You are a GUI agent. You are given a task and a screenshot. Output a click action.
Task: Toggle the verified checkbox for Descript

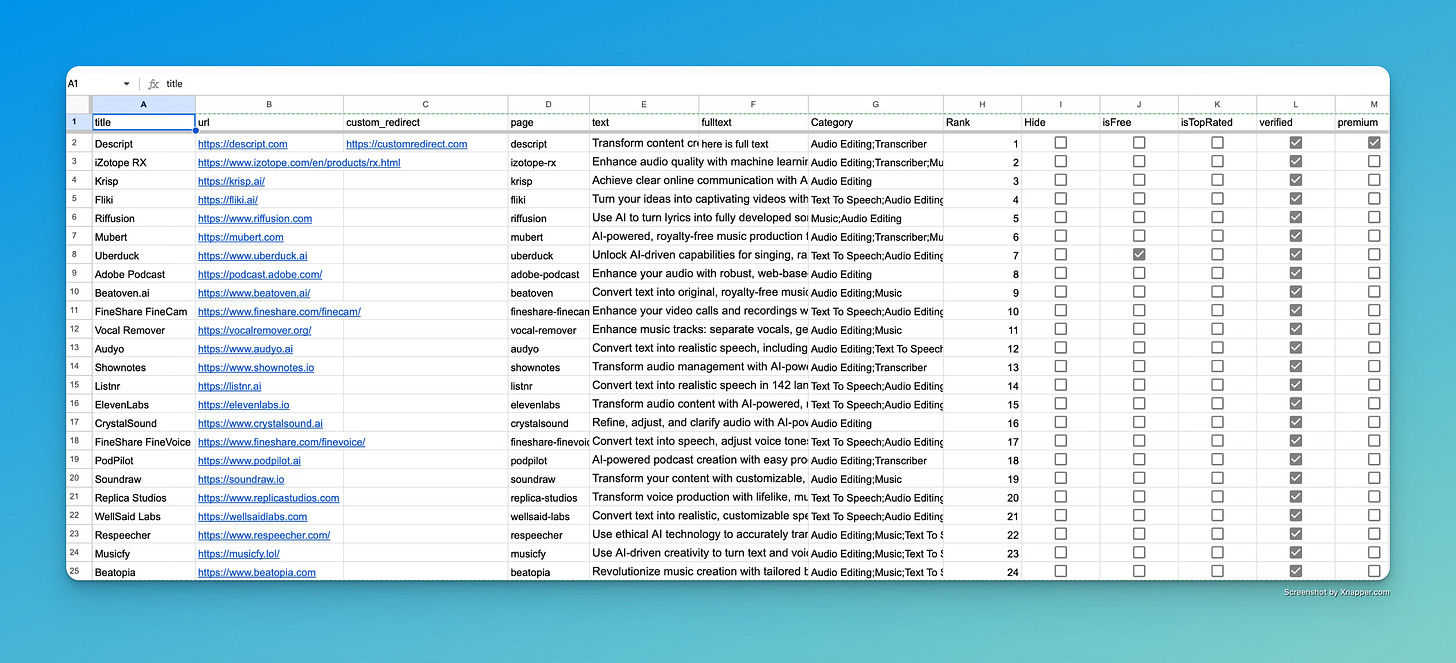click(1296, 143)
